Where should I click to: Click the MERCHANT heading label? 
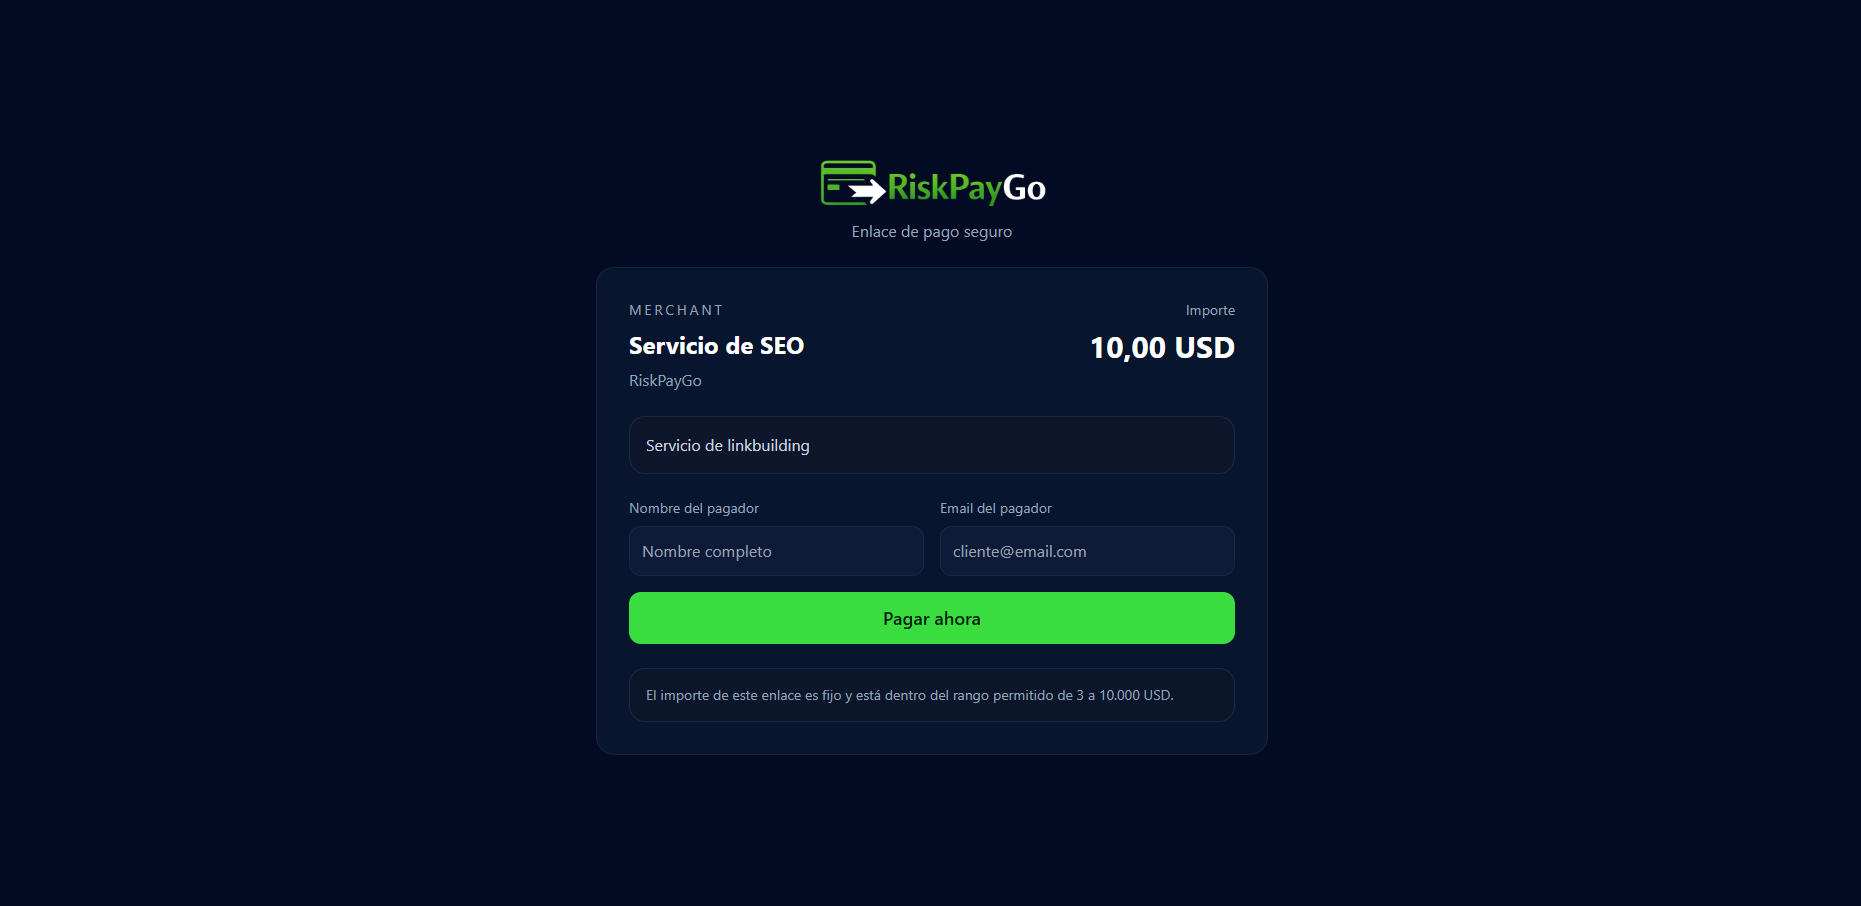(x=676, y=311)
